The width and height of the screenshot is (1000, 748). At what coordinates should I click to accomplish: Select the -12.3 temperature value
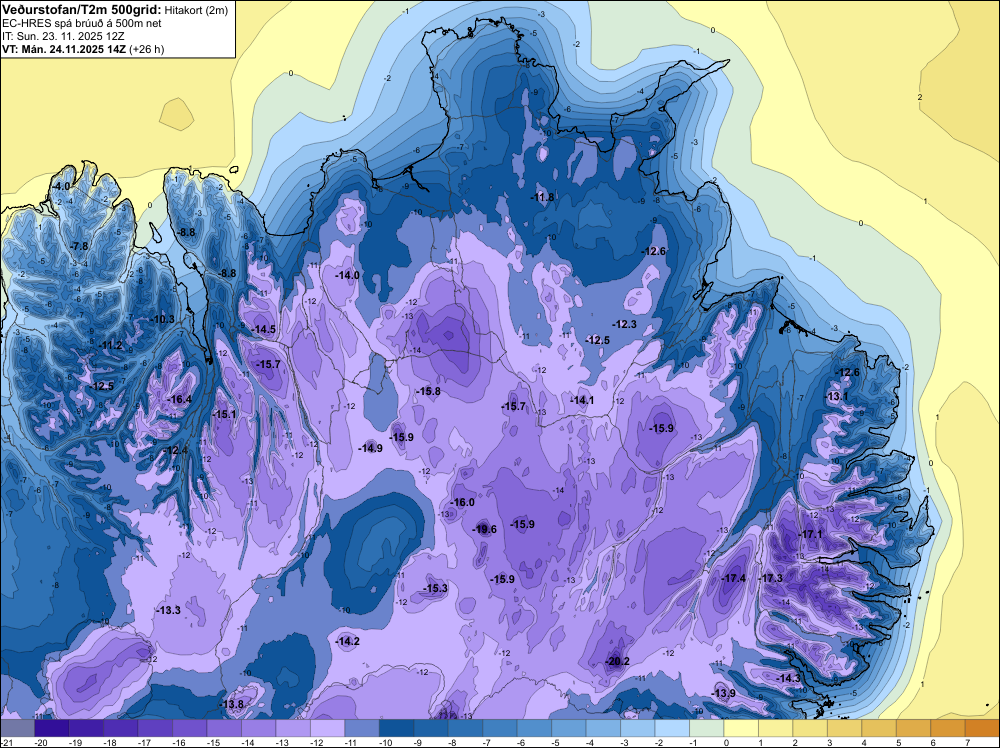624,325
